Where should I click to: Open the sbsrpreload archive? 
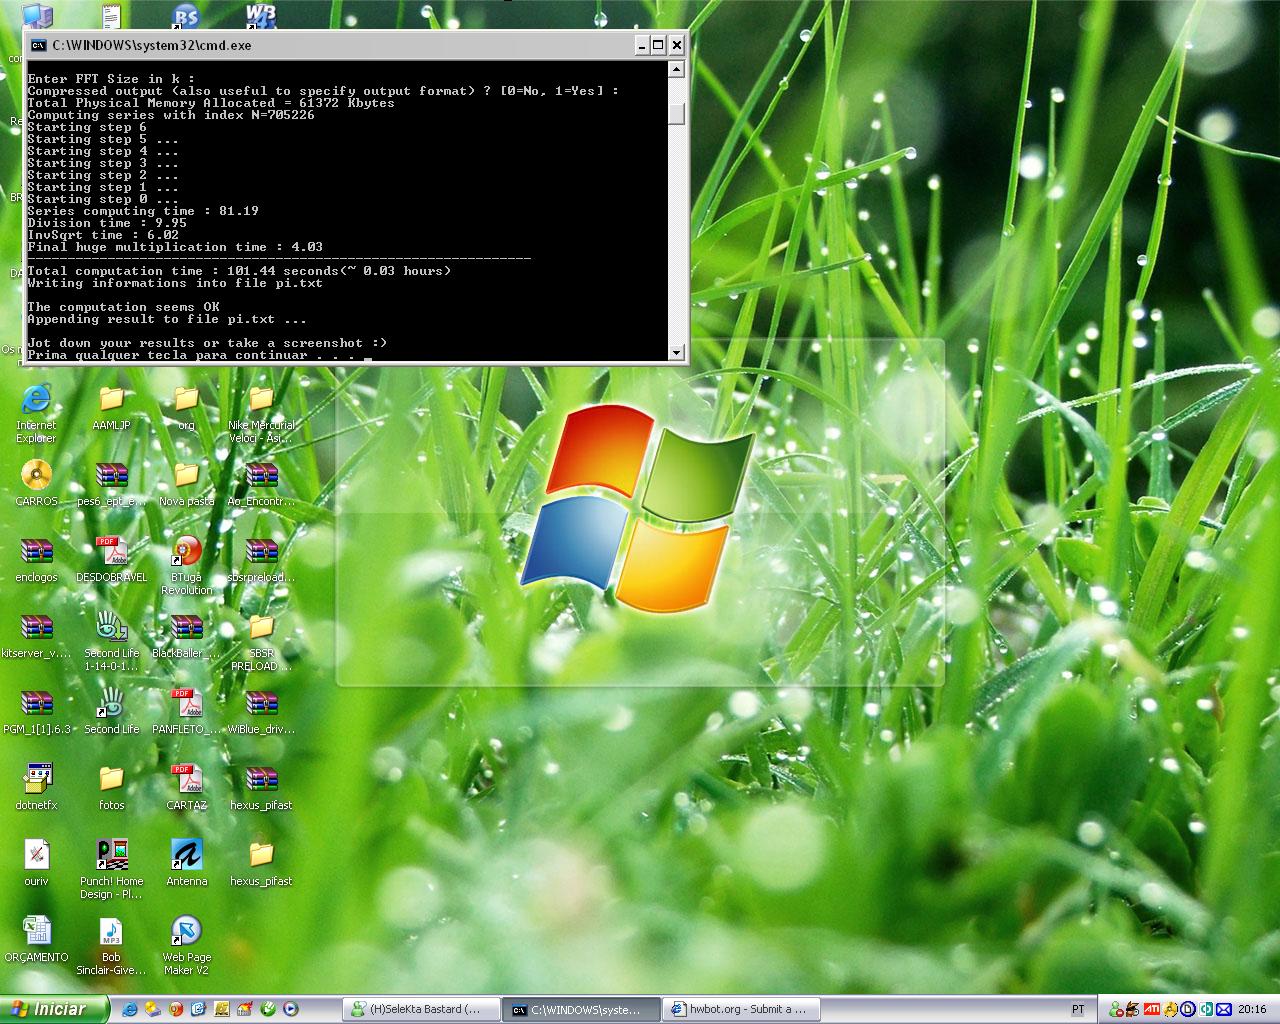[x=261, y=551]
